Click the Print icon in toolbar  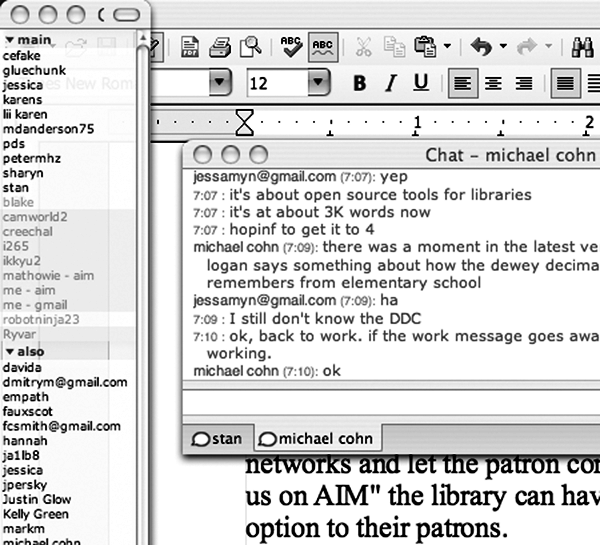(222, 45)
